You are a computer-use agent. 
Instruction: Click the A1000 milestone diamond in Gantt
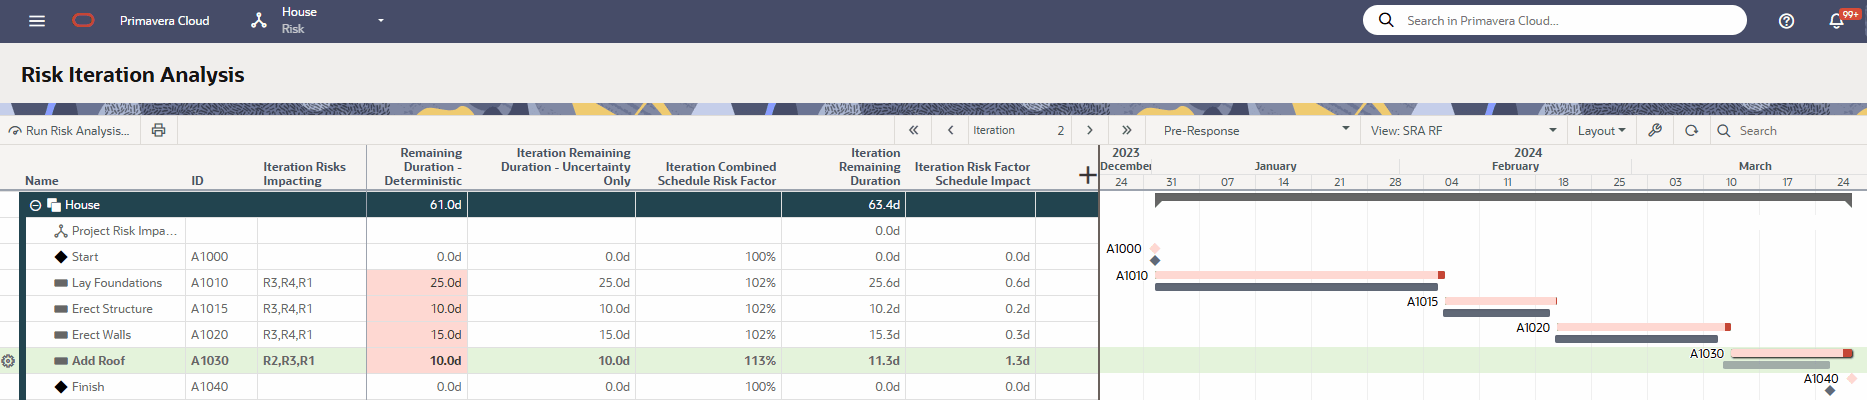click(1155, 248)
